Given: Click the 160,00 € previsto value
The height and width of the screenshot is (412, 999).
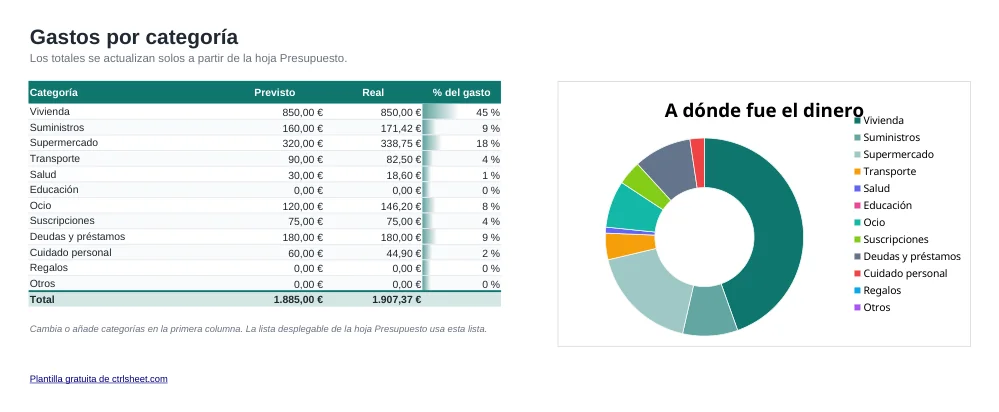Looking at the screenshot, I should (303, 128).
